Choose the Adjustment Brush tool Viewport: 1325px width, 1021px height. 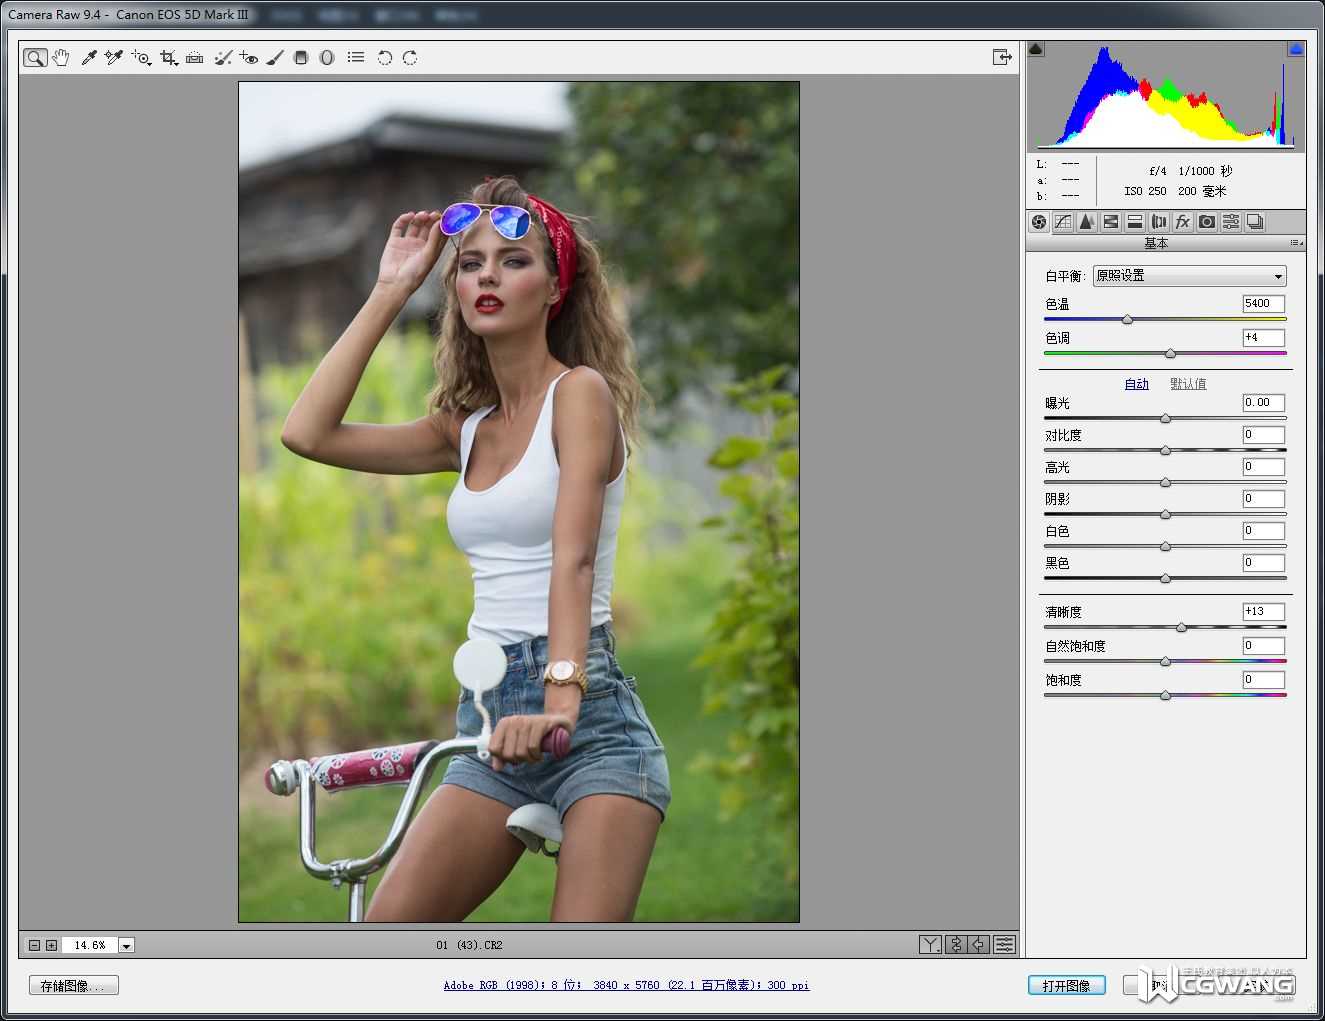(275, 58)
